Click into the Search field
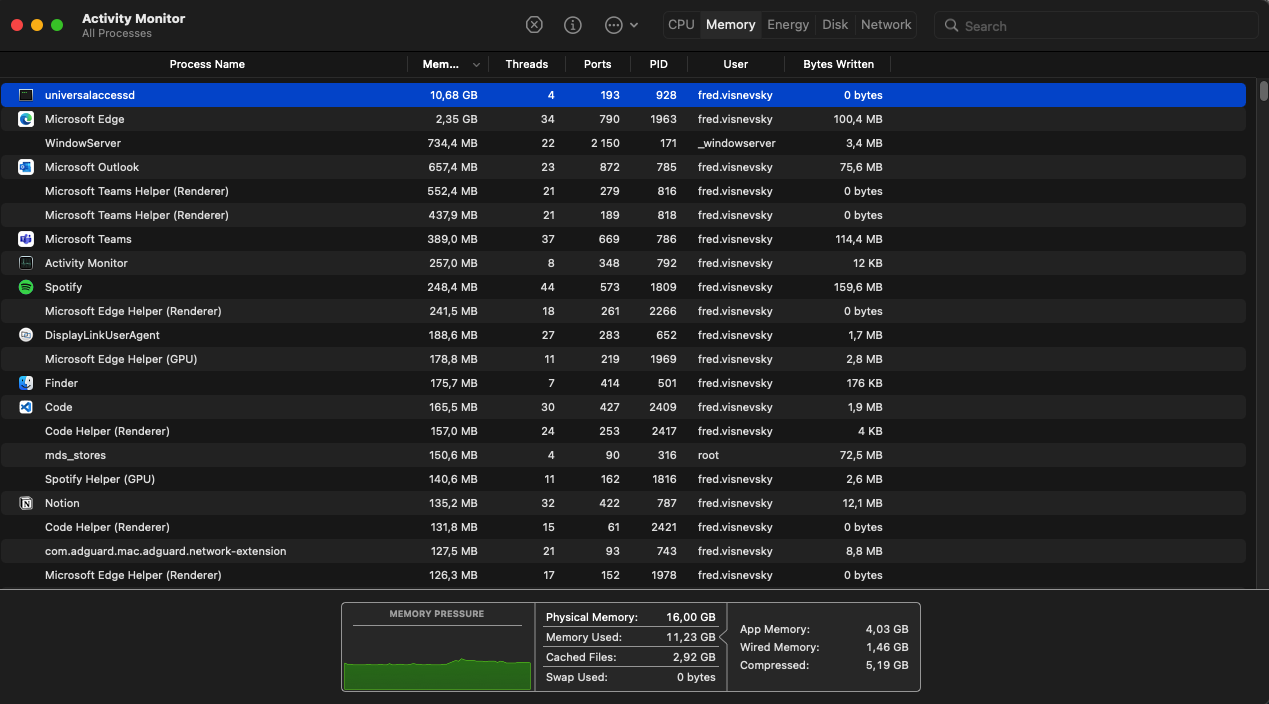The width and height of the screenshot is (1269, 704). 1096,26
